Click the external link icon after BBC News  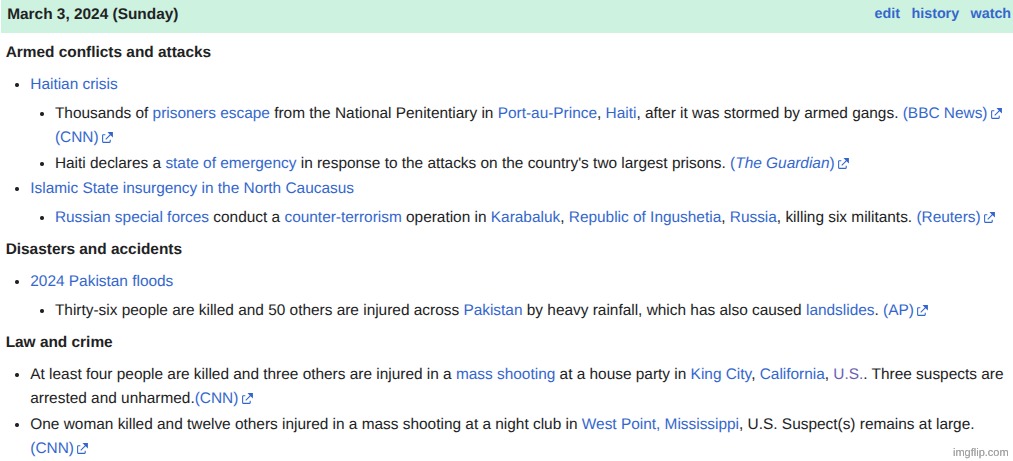996,114
